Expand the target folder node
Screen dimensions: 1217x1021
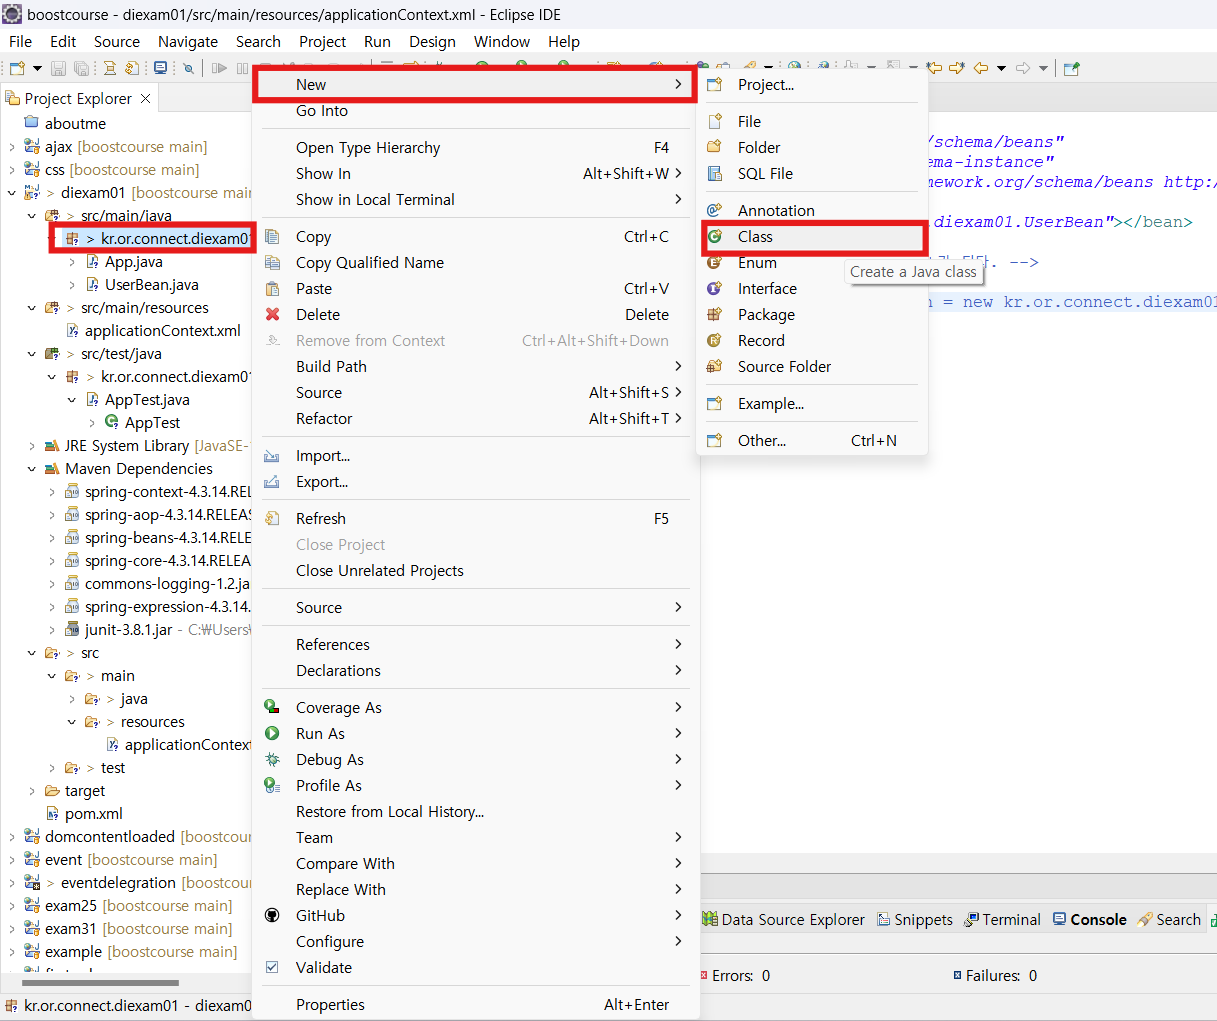[x=31, y=791]
